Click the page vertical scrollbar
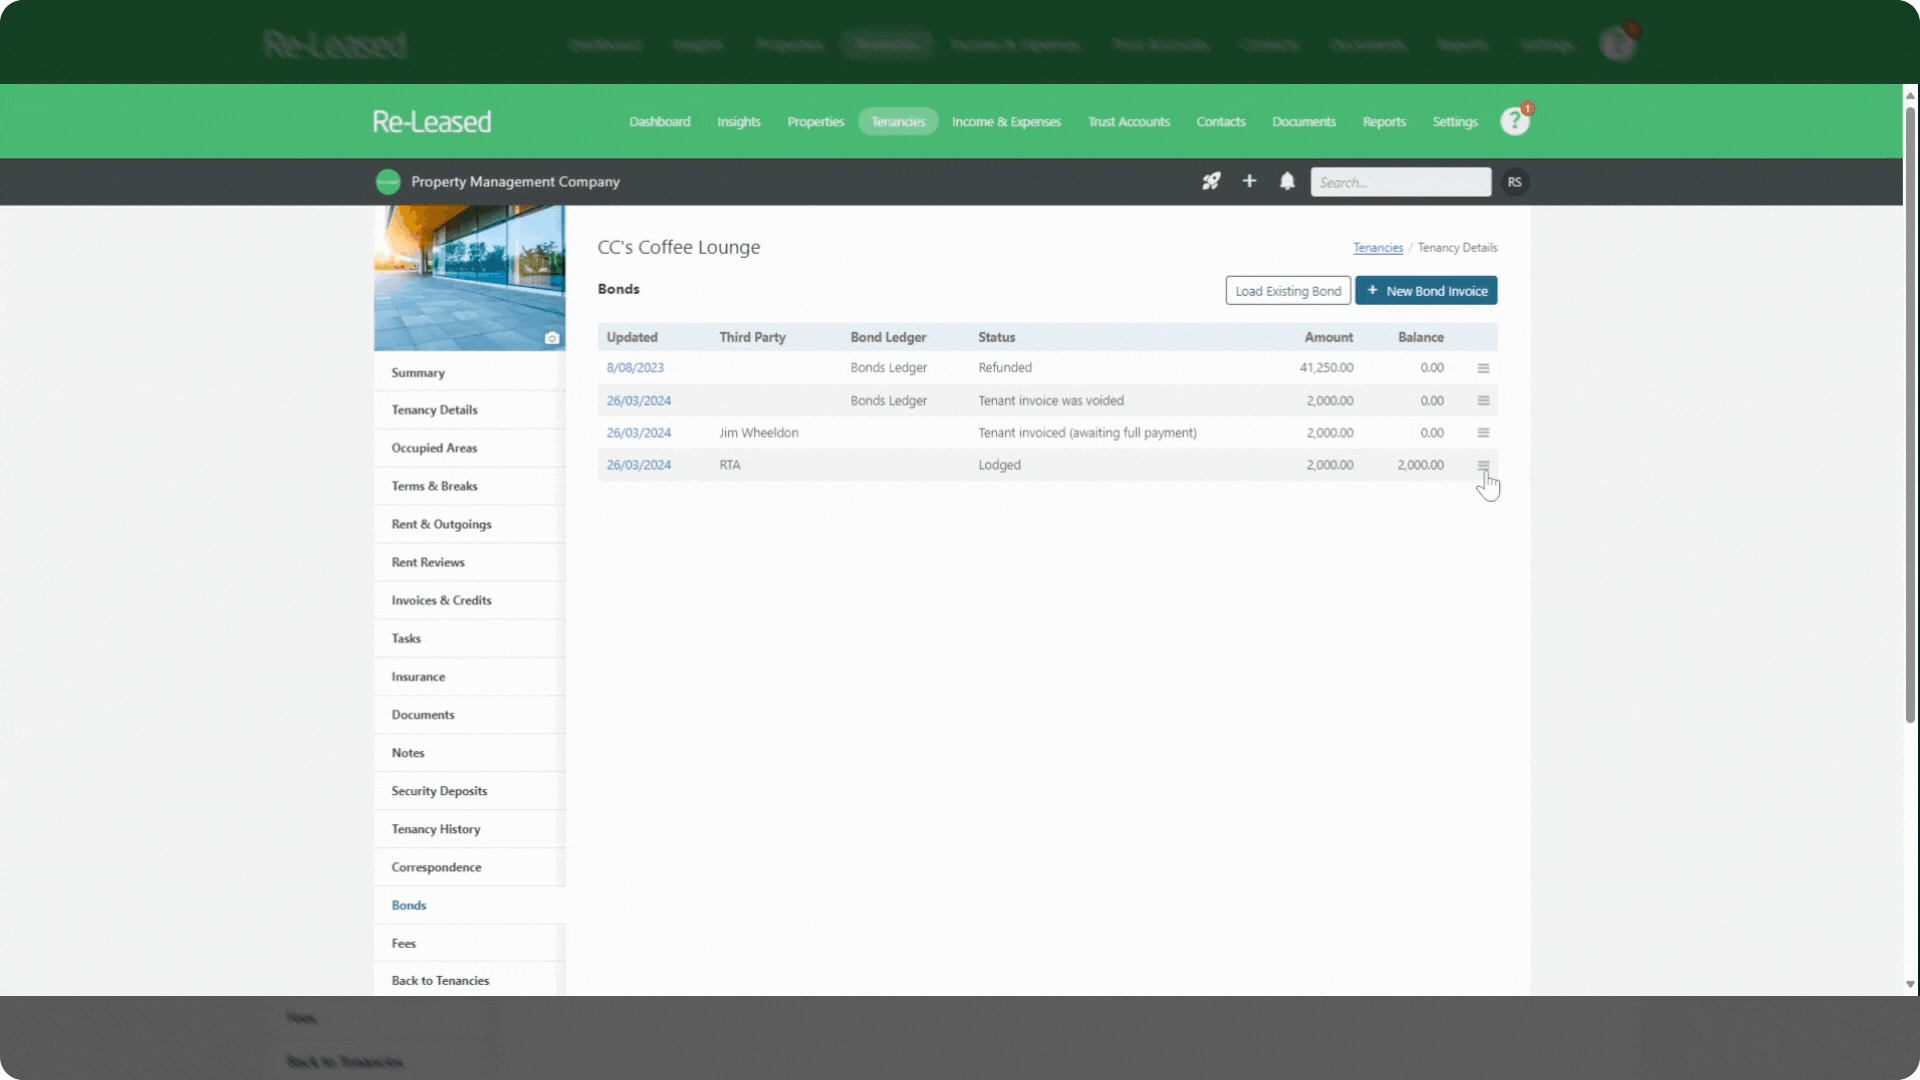Image resolution: width=1920 pixels, height=1080 pixels. click(1910, 415)
